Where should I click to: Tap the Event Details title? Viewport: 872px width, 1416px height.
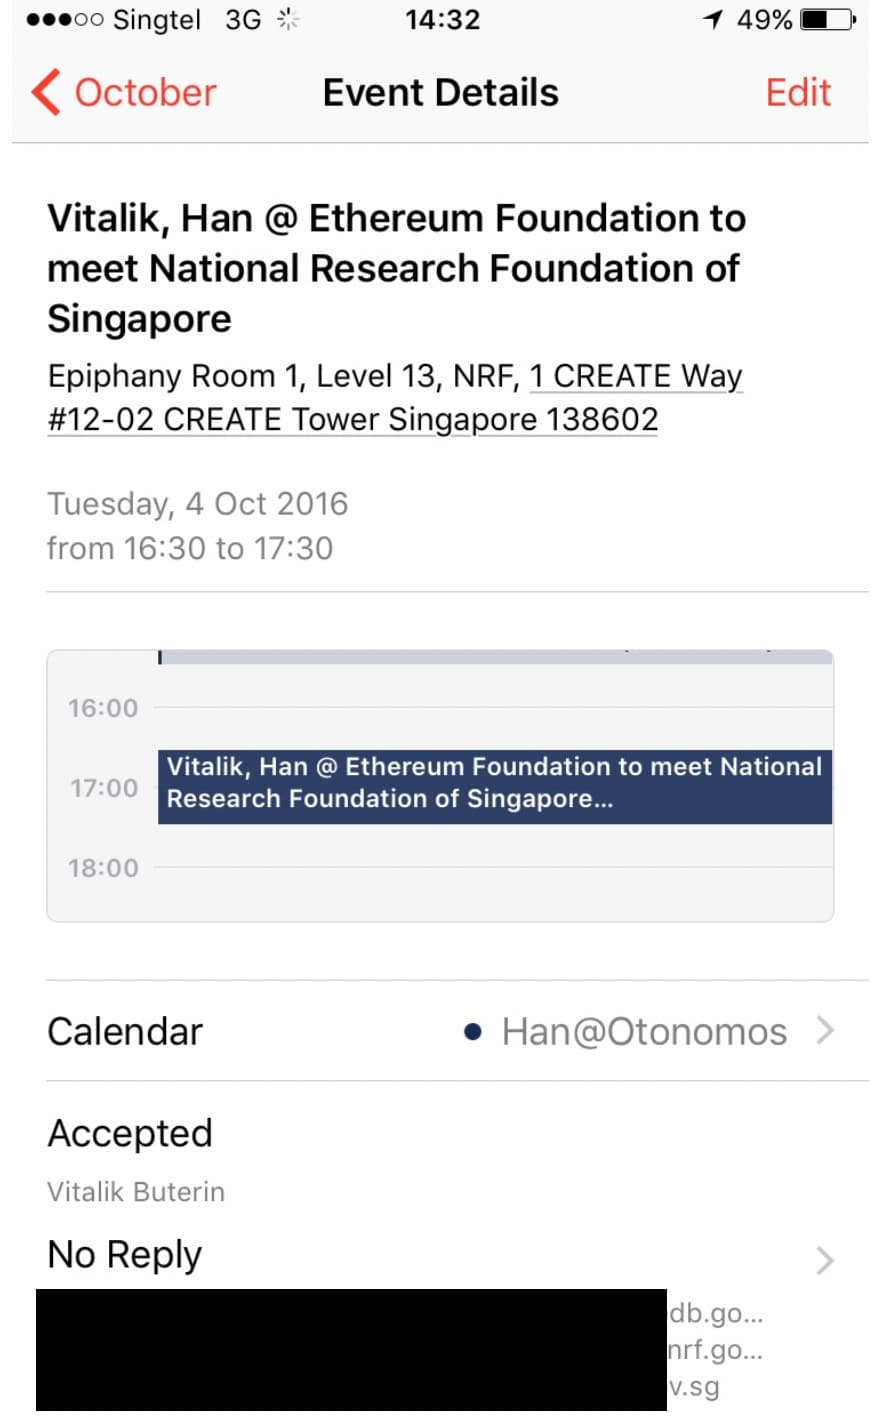coord(441,92)
